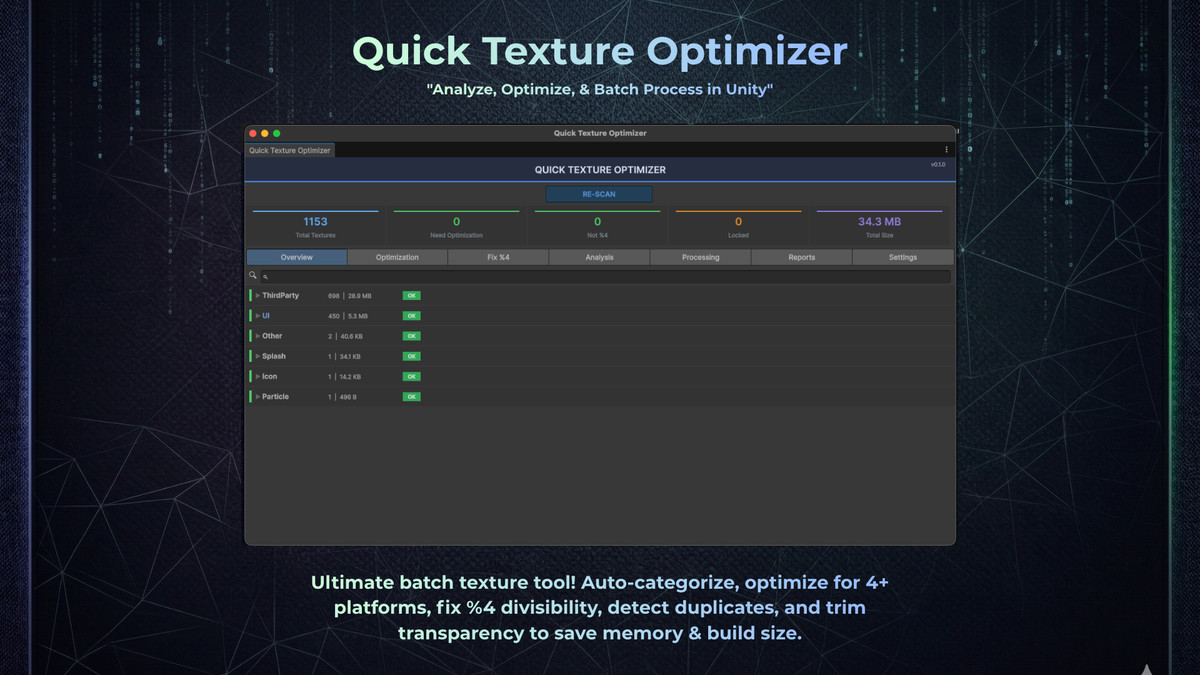
Task: Click the search magnifier icon
Action: pyautogui.click(x=253, y=275)
